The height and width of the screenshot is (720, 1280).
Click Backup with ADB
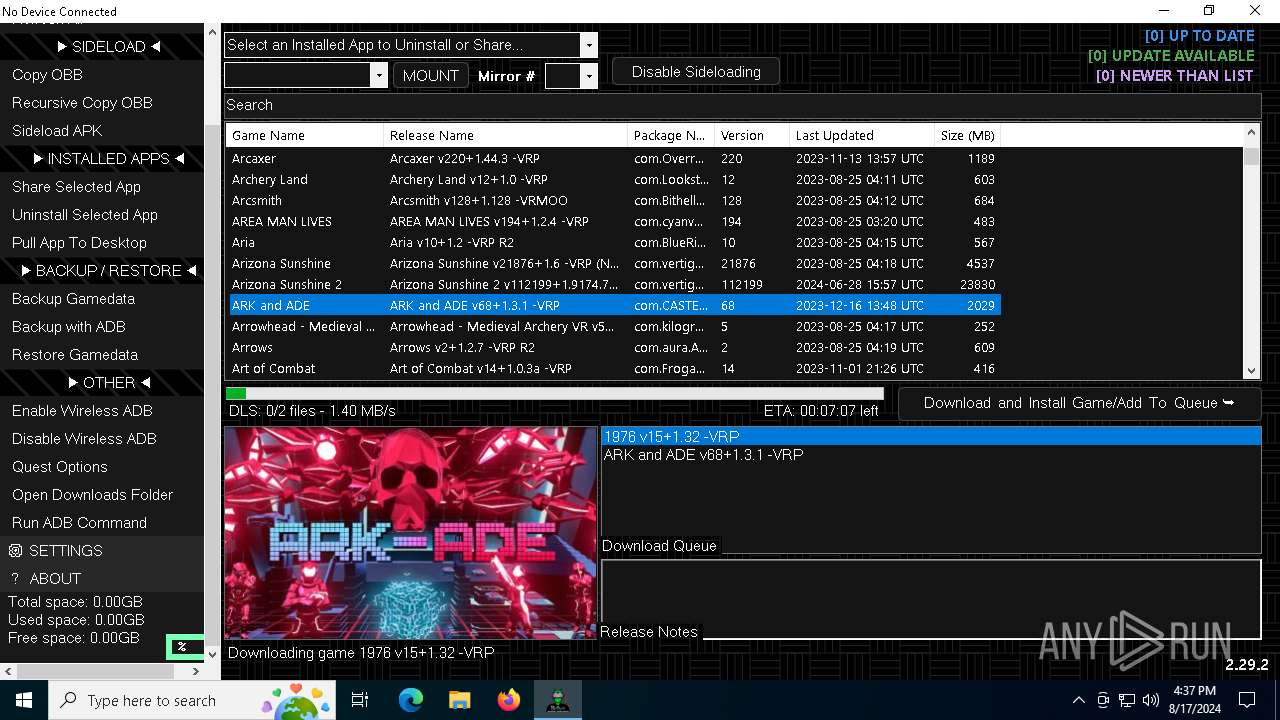click(x=68, y=327)
